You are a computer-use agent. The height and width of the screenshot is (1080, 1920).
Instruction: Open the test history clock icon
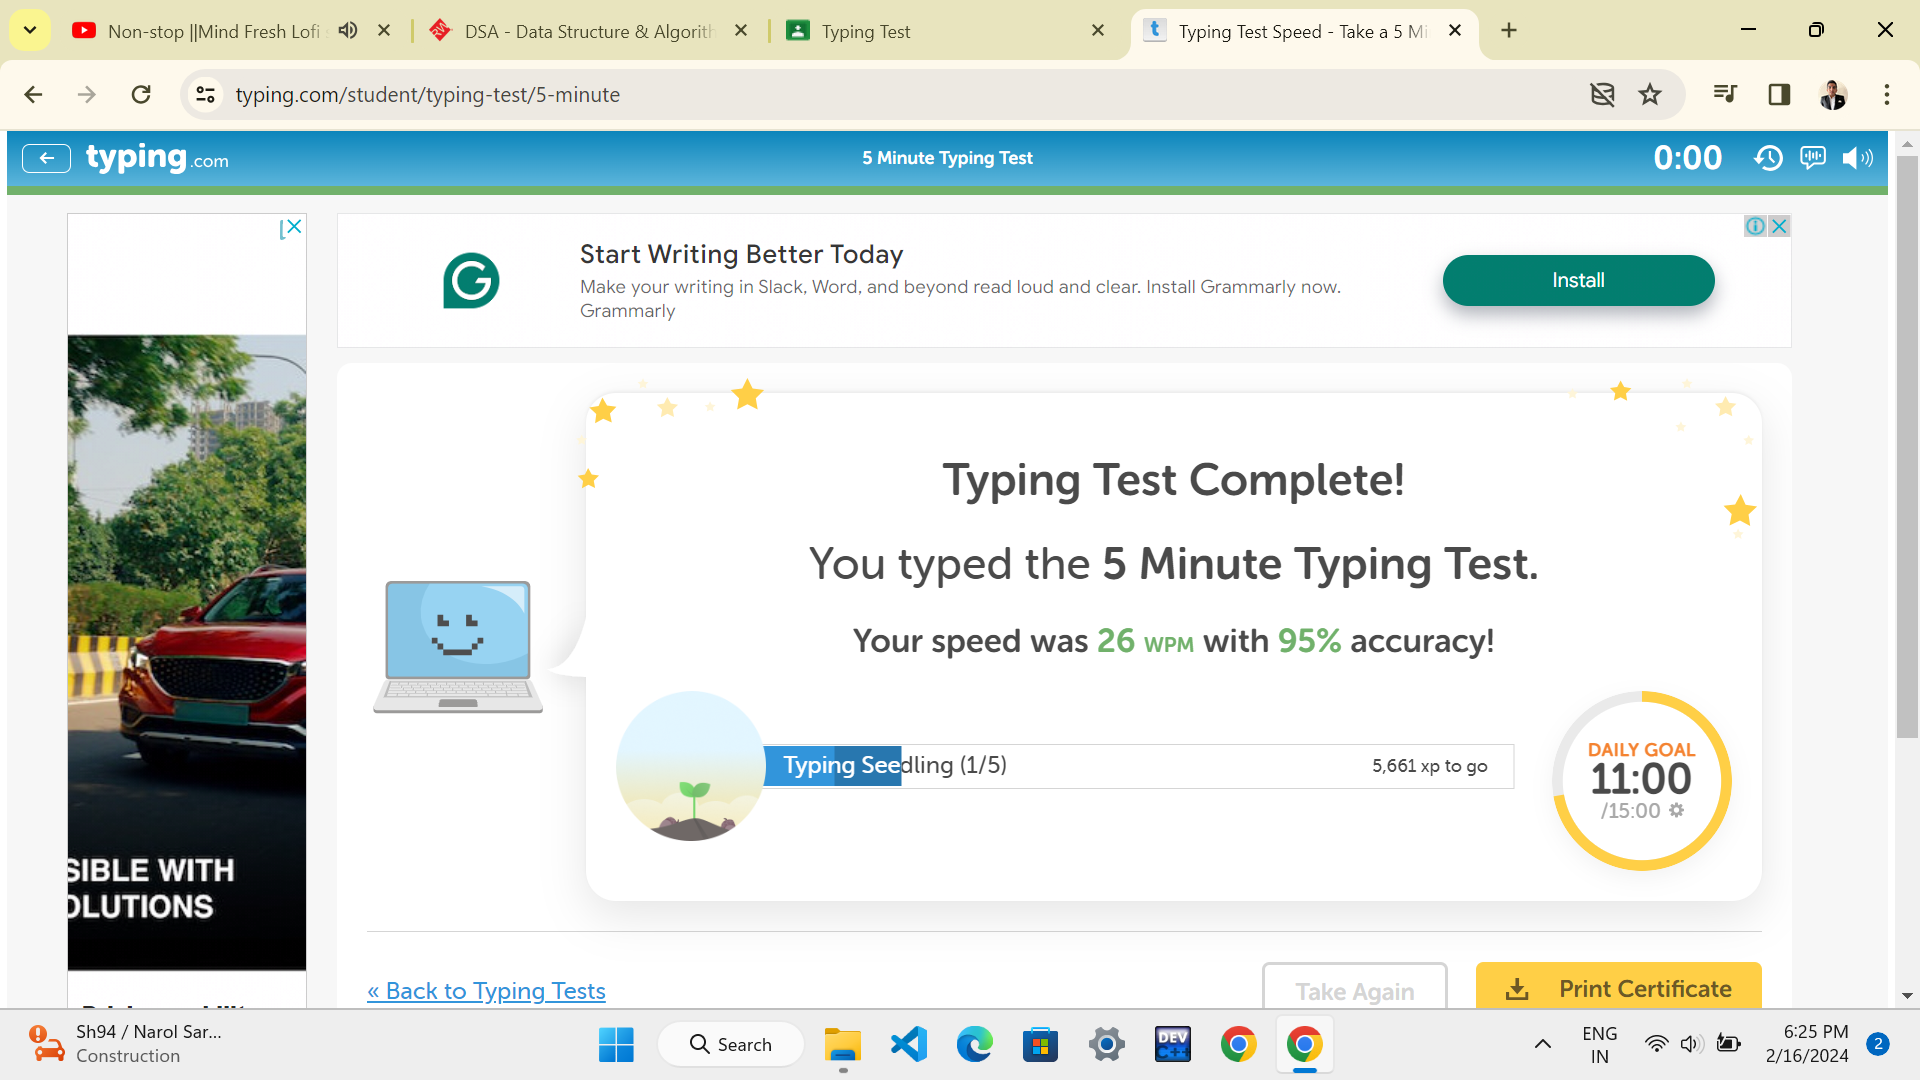(1768, 158)
